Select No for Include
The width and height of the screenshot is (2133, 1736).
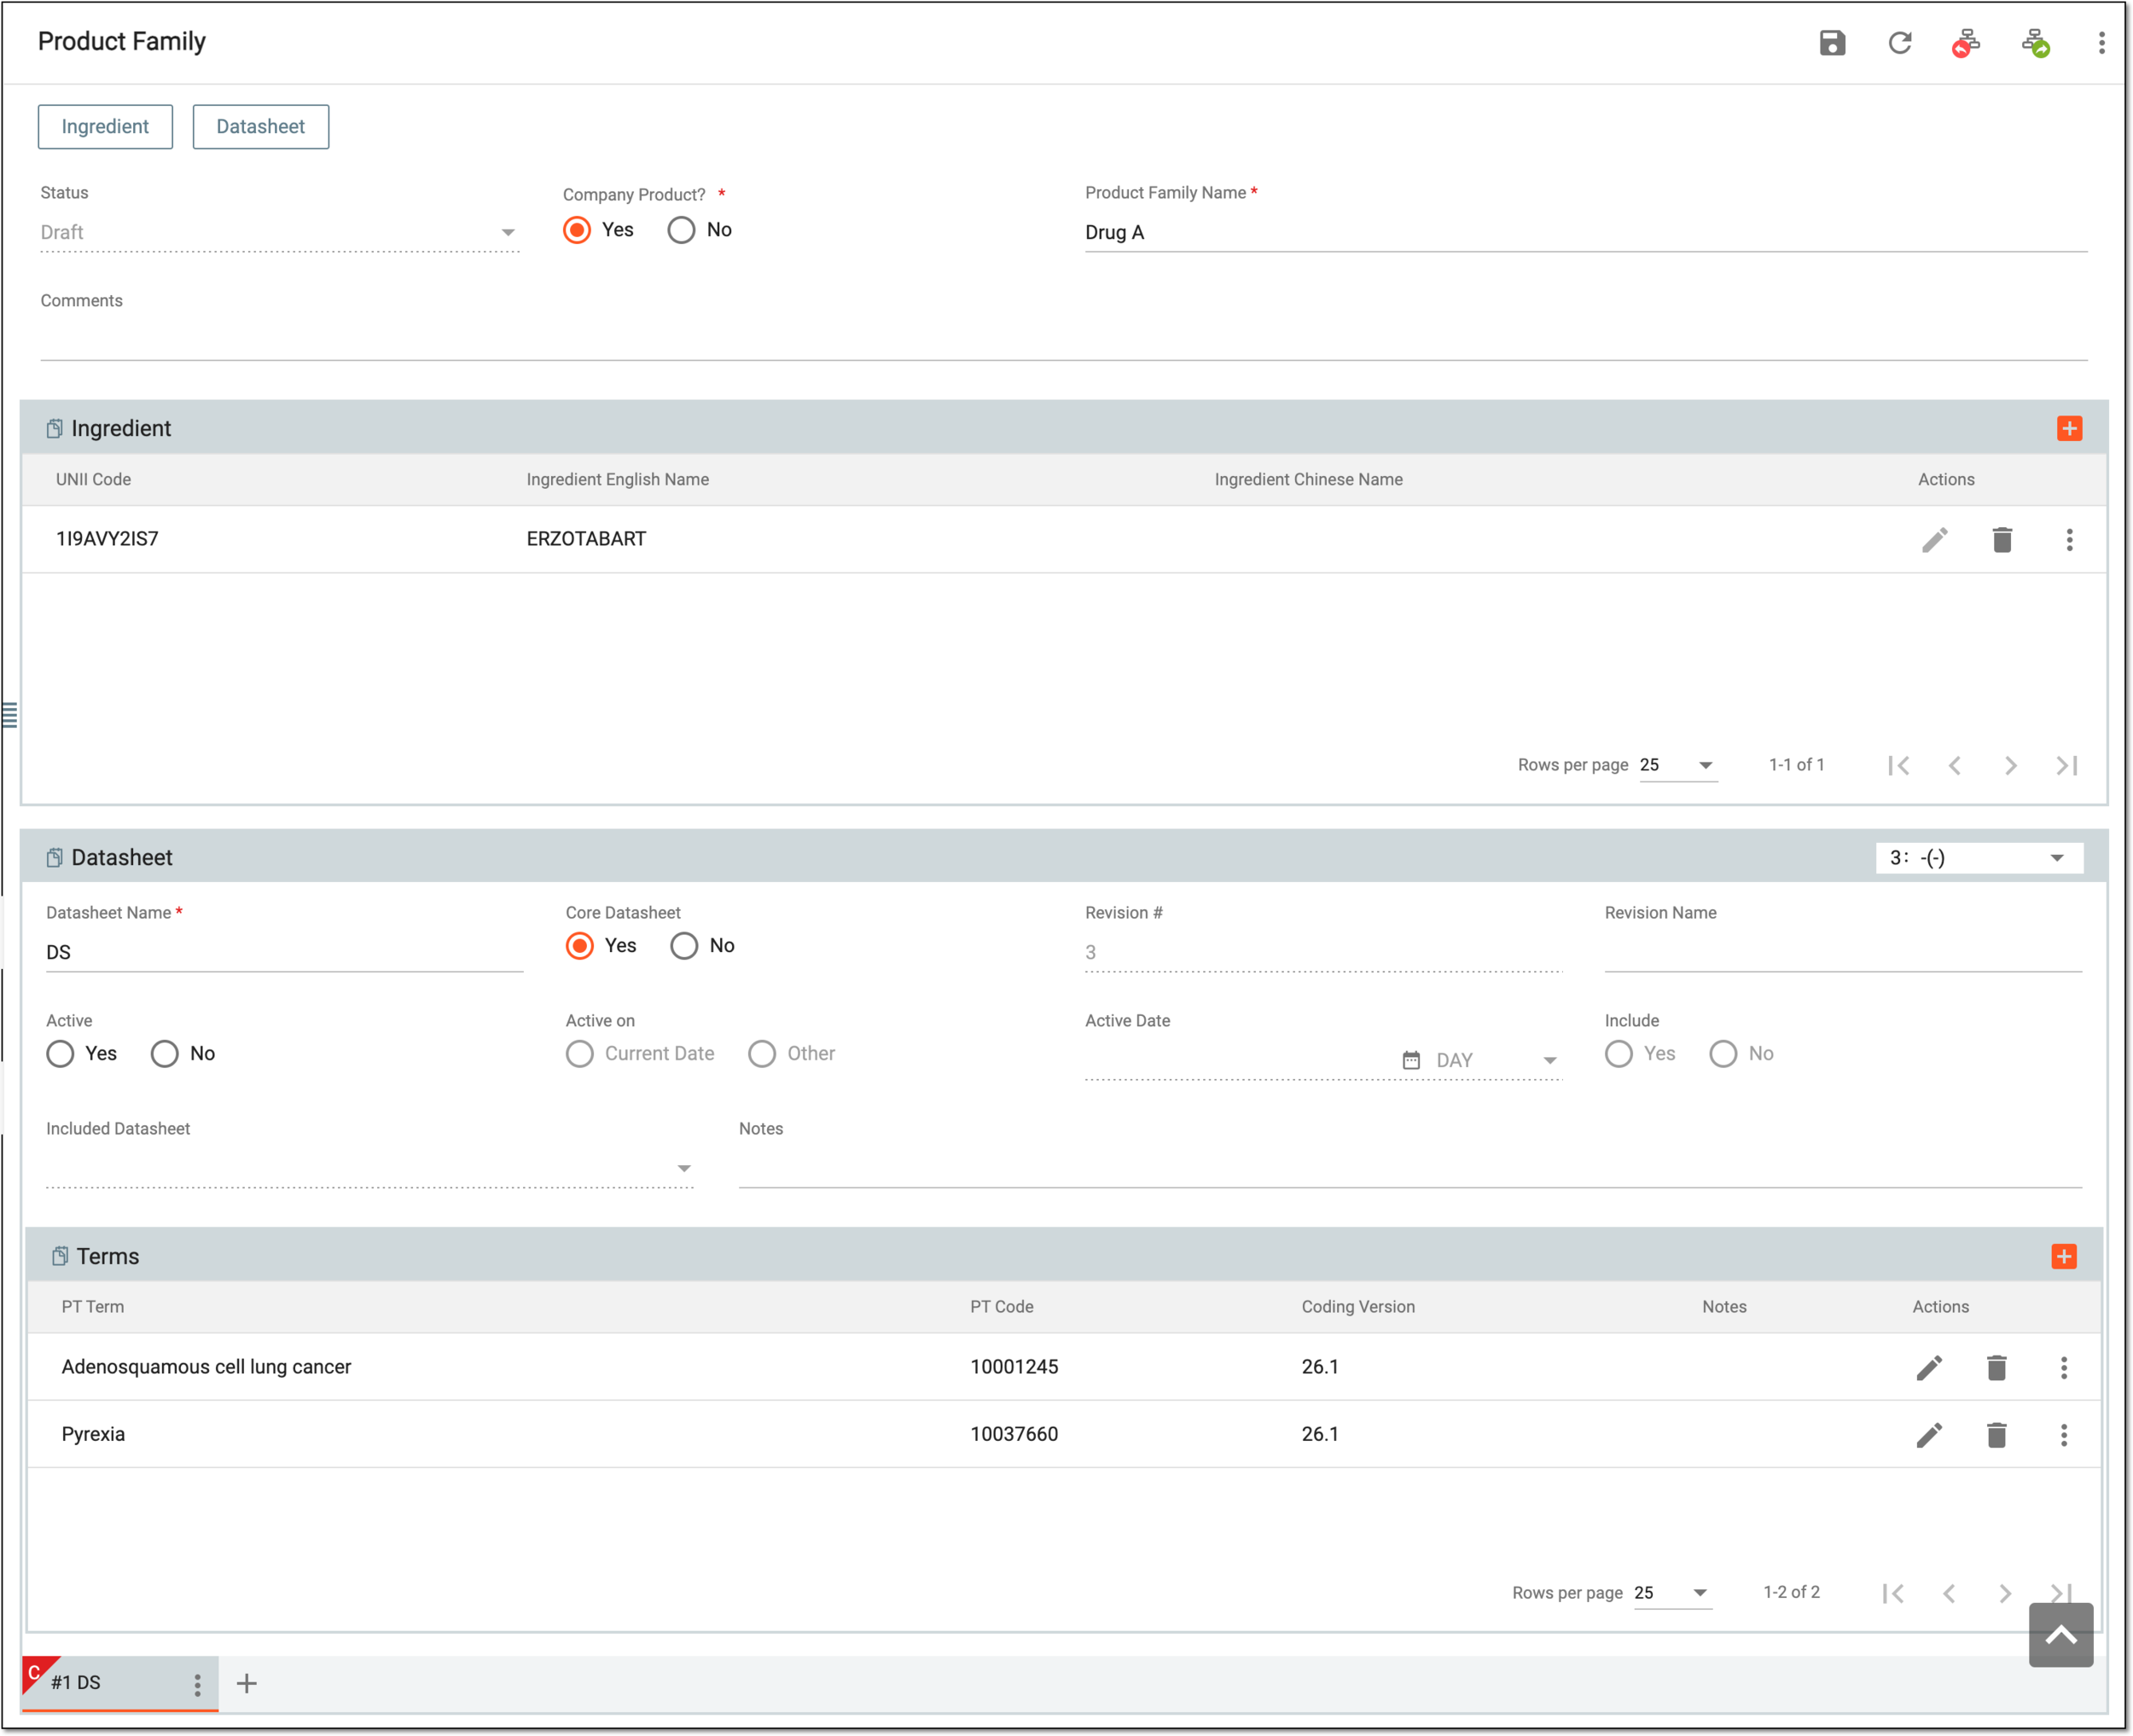(1722, 1054)
